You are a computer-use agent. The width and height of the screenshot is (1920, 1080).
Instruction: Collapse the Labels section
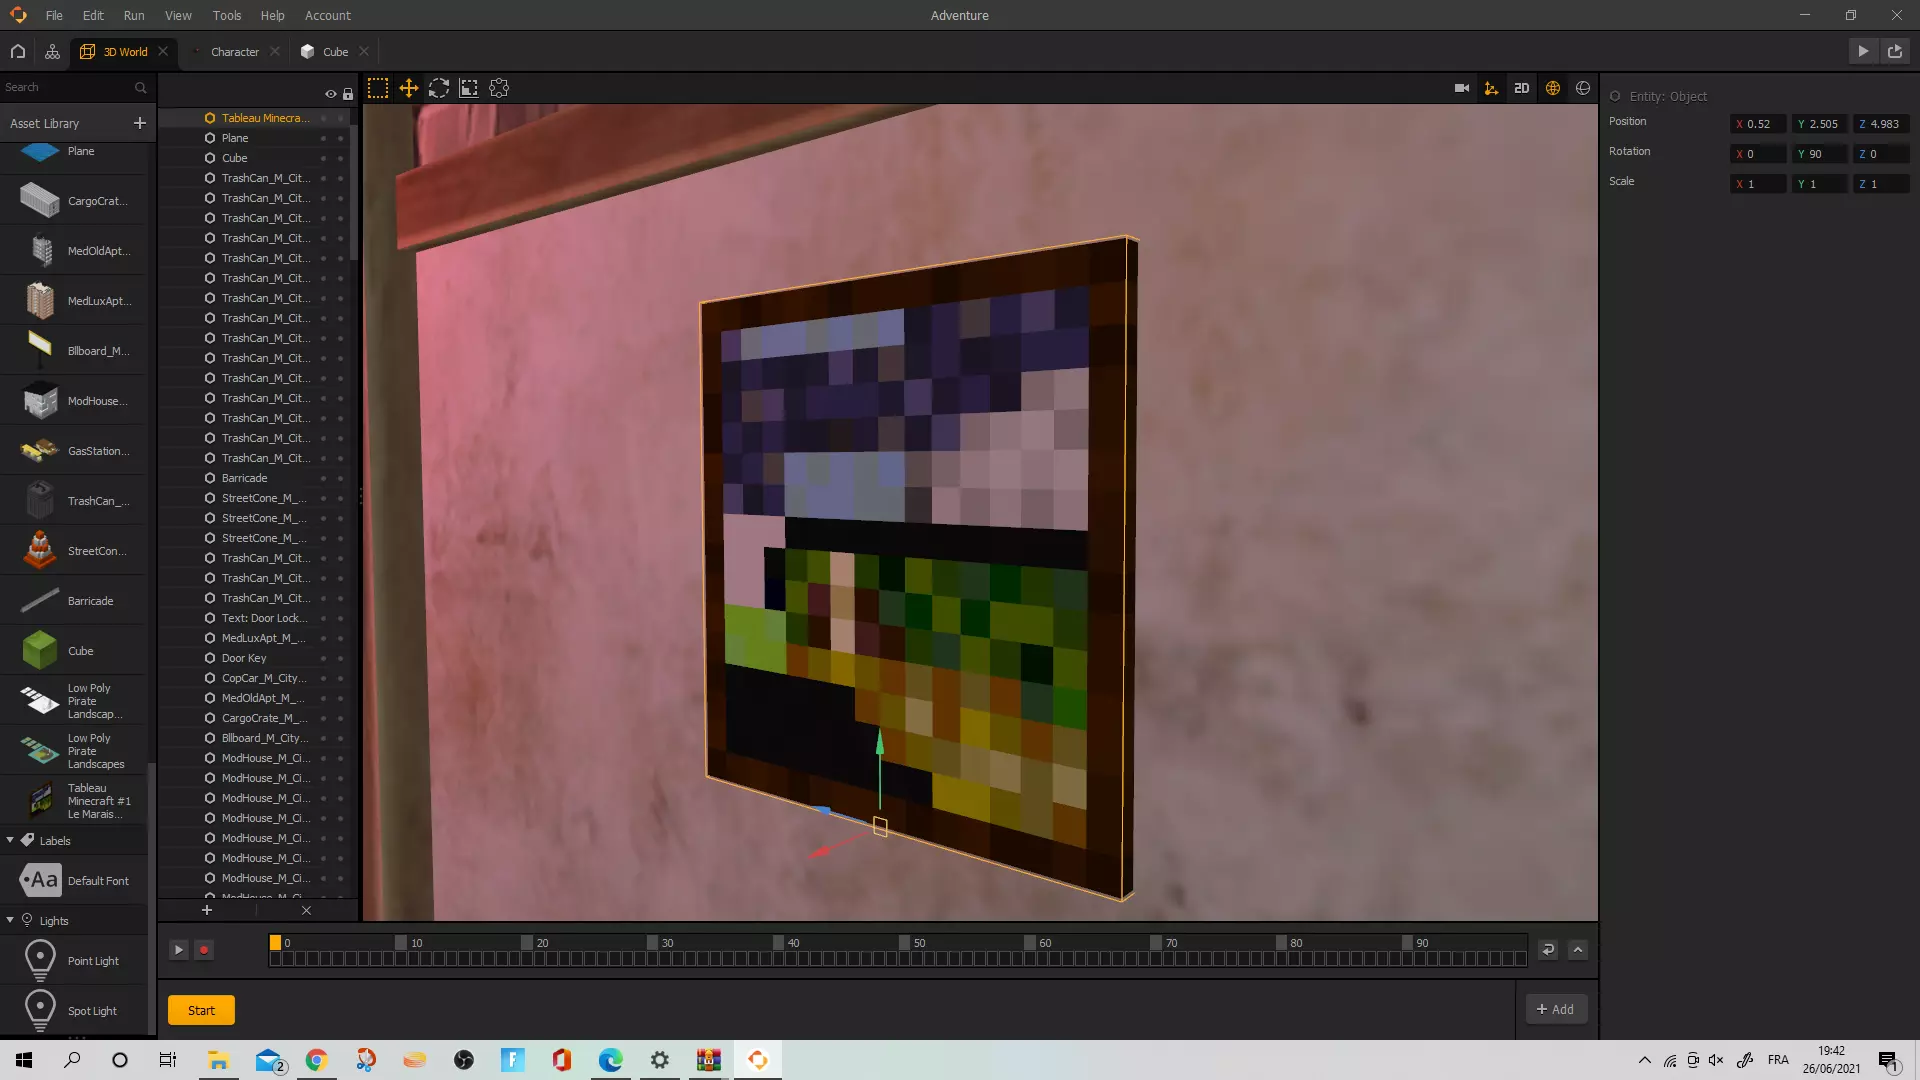pyautogui.click(x=10, y=841)
